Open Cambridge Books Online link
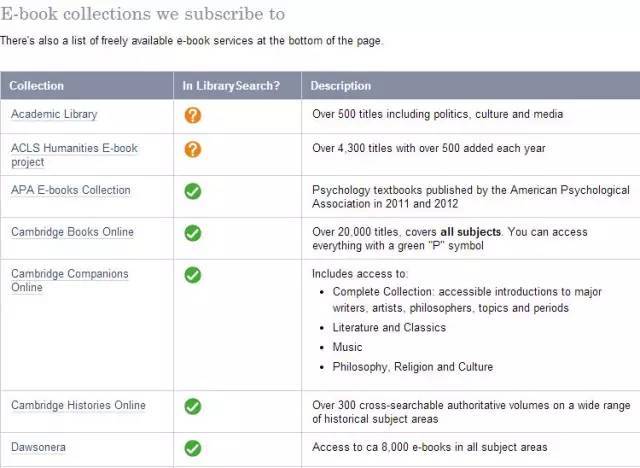The image size is (640, 468). point(72,232)
